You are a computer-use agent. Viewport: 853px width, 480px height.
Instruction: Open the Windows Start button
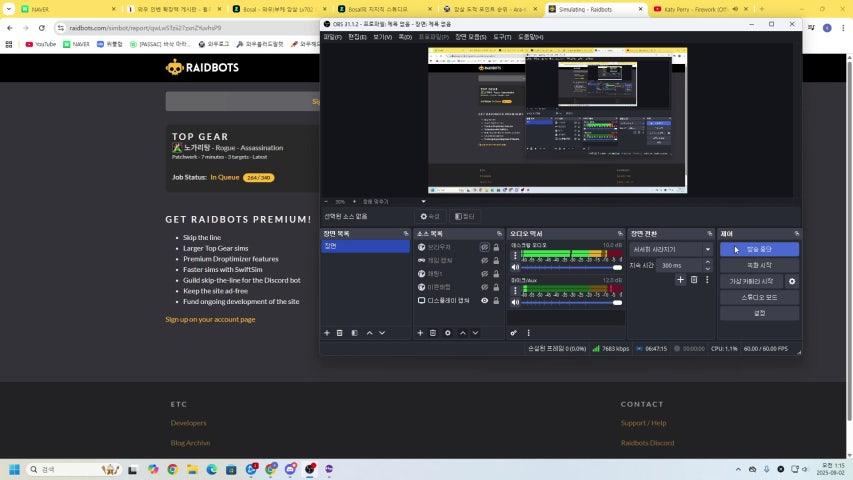(x=15, y=469)
